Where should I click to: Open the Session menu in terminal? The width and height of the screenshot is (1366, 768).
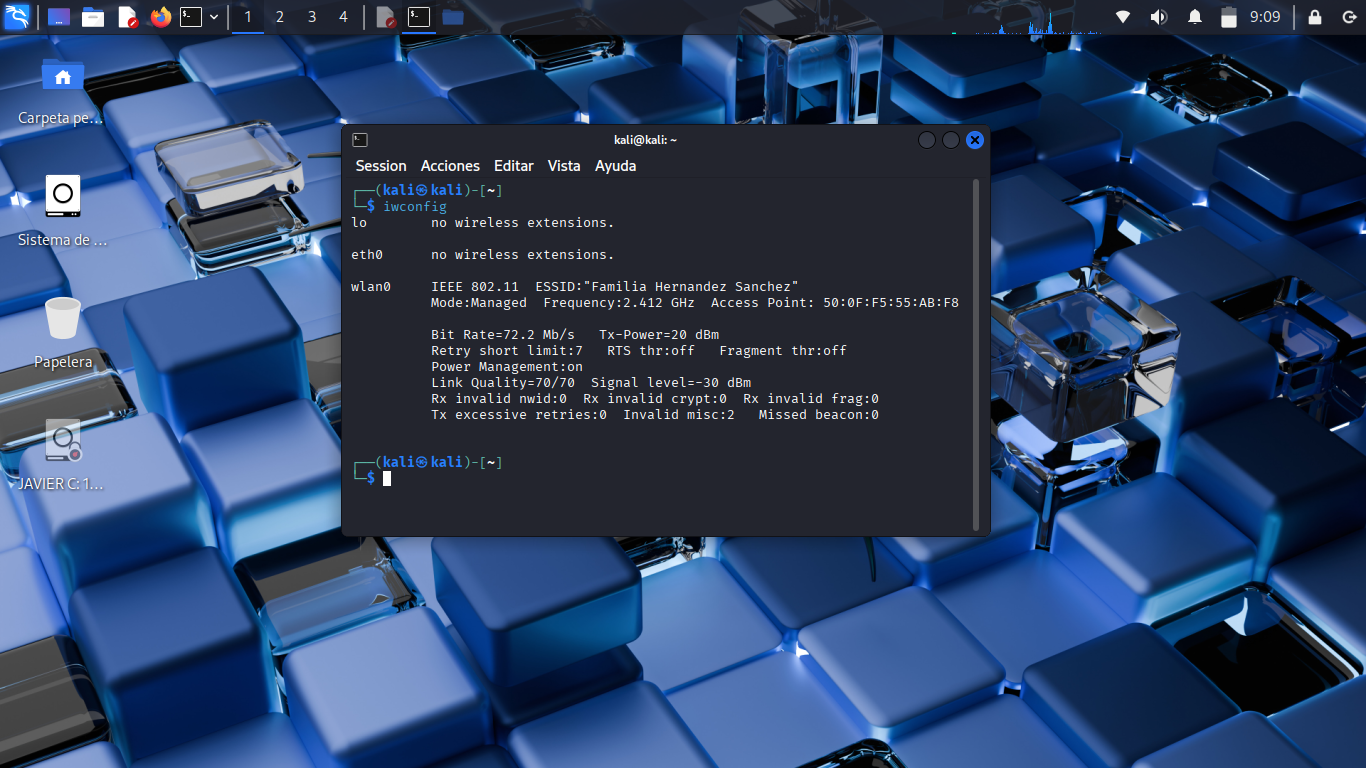click(381, 166)
